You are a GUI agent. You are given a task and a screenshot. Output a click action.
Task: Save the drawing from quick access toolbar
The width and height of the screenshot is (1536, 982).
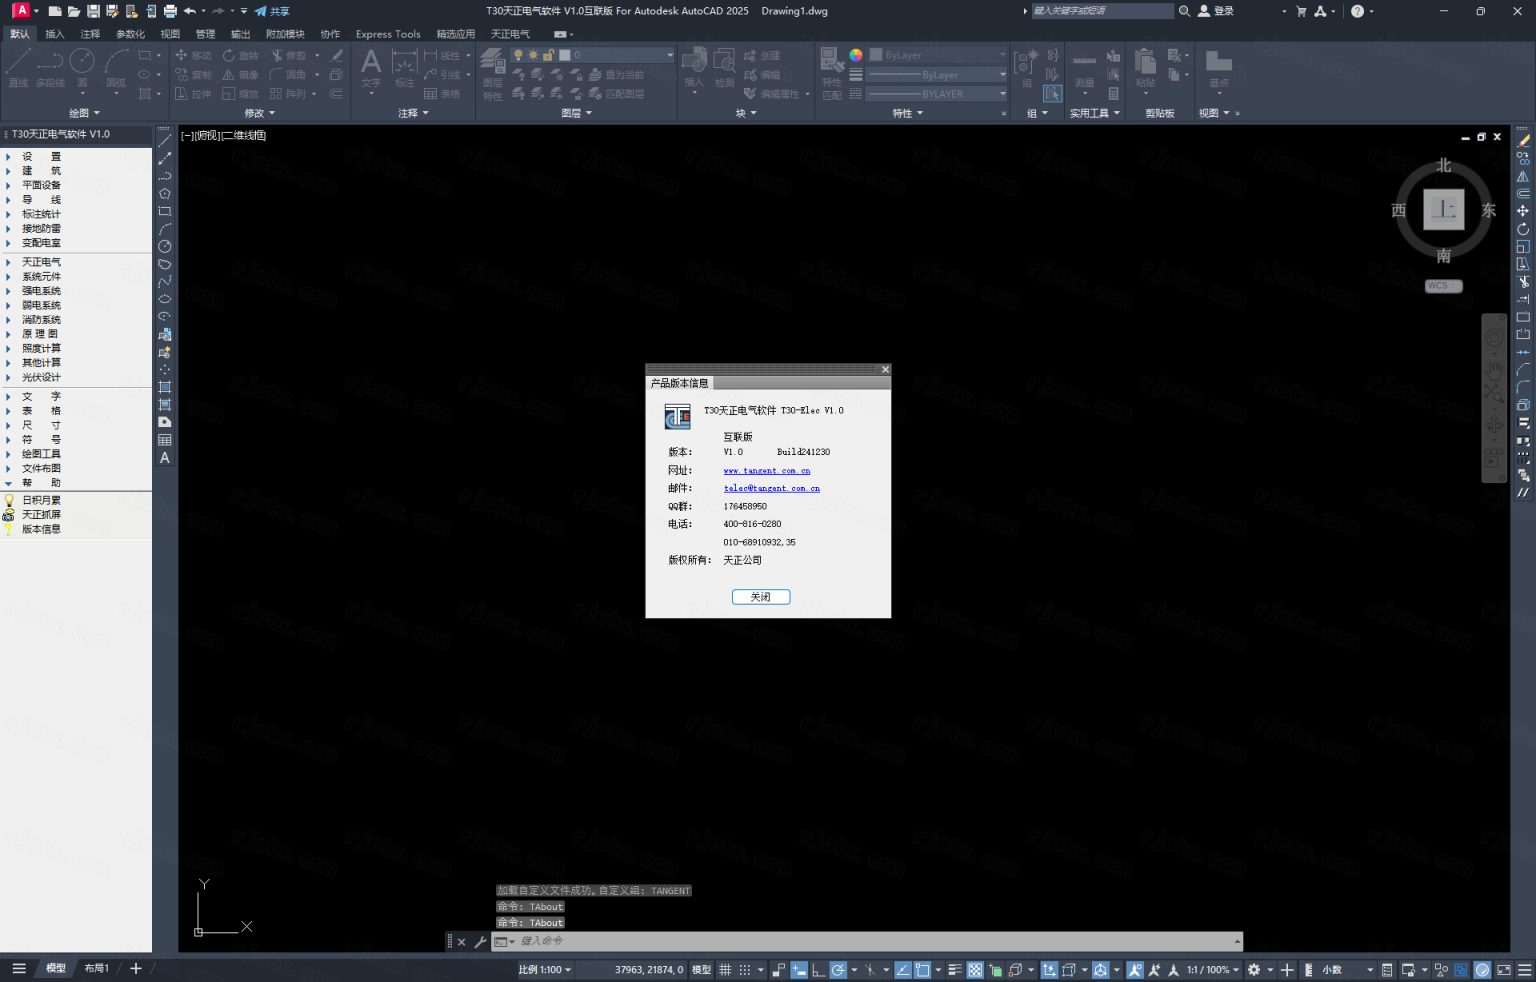tap(93, 11)
